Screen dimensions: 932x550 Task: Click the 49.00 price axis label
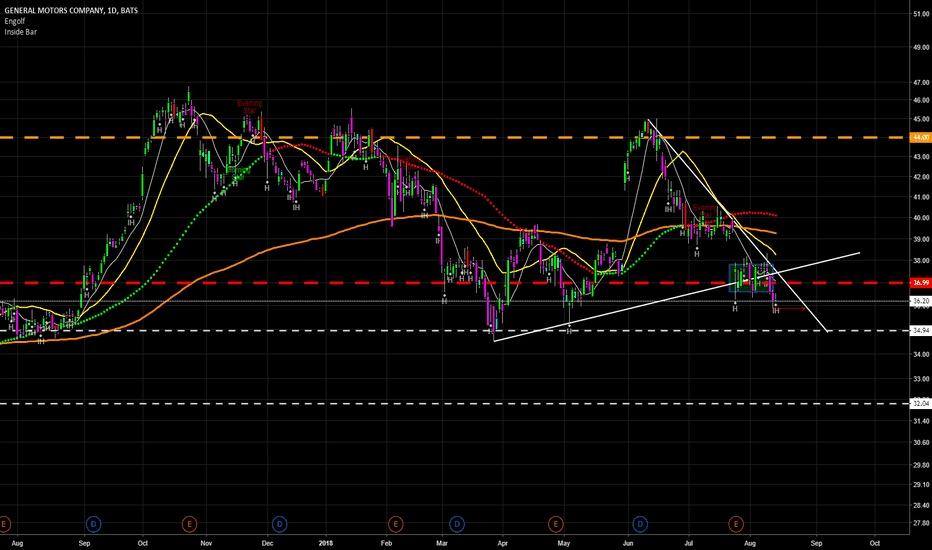[x=921, y=48]
